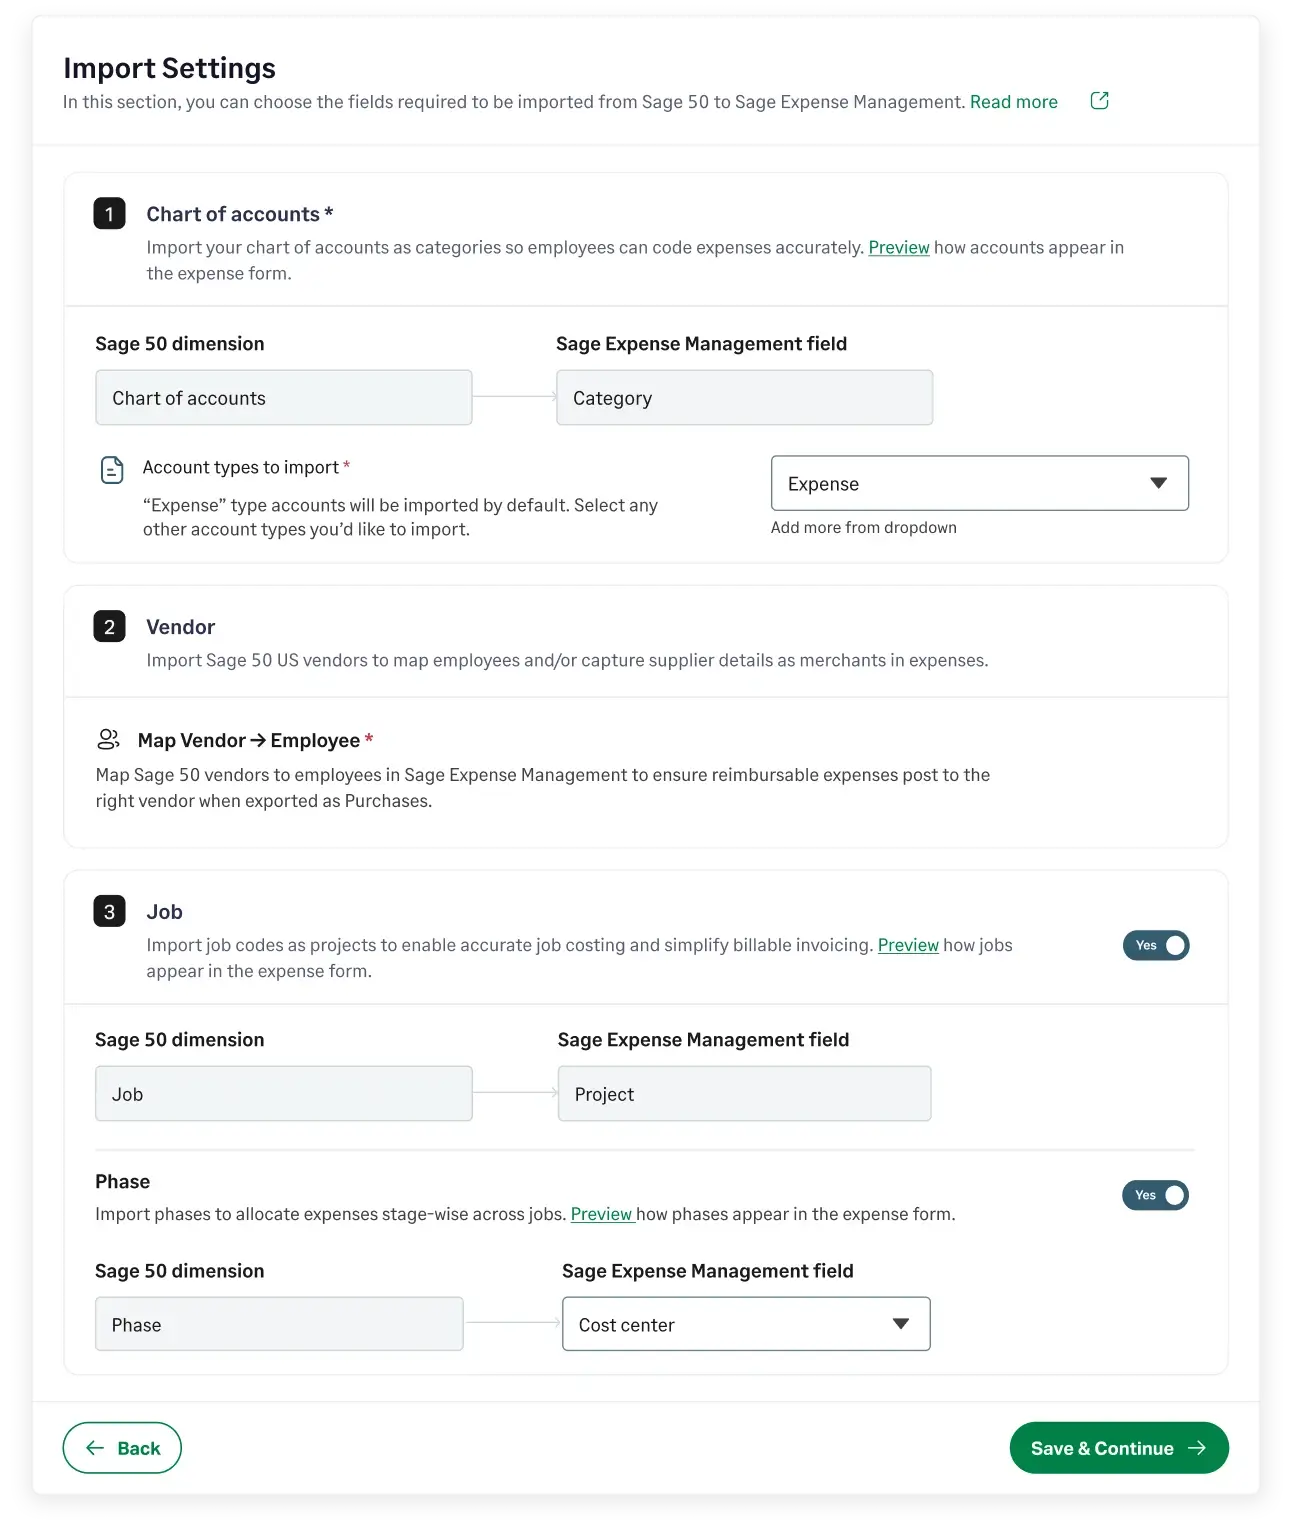Open the Preview link for jobs
The width and height of the screenshot is (1296, 1523).
(908, 945)
